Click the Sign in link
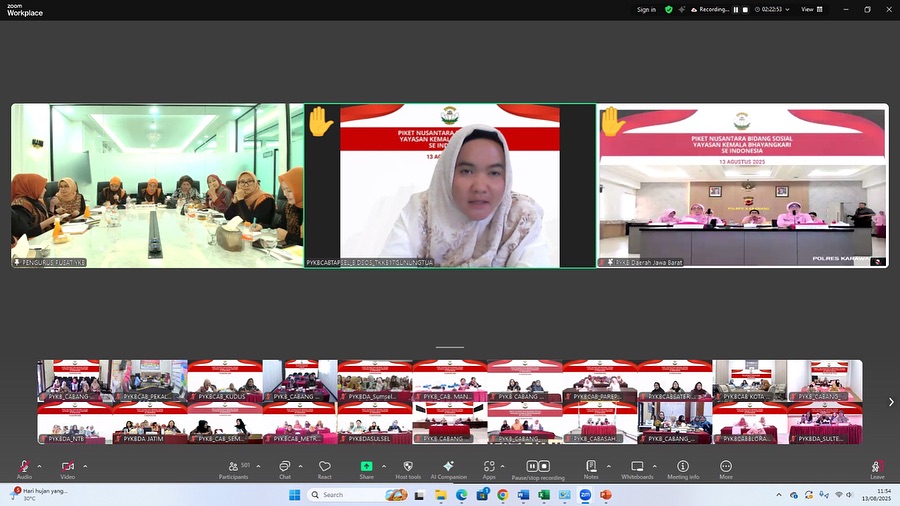Screen dimensions: 900x506 pos(646,9)
